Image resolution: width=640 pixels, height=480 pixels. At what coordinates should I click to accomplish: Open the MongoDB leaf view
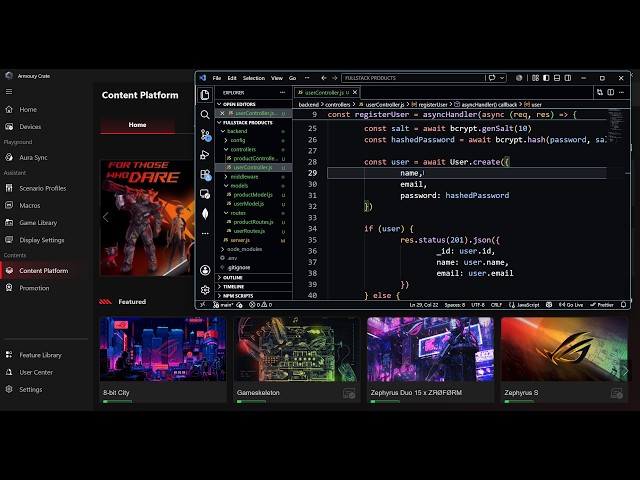pos(205,213)
